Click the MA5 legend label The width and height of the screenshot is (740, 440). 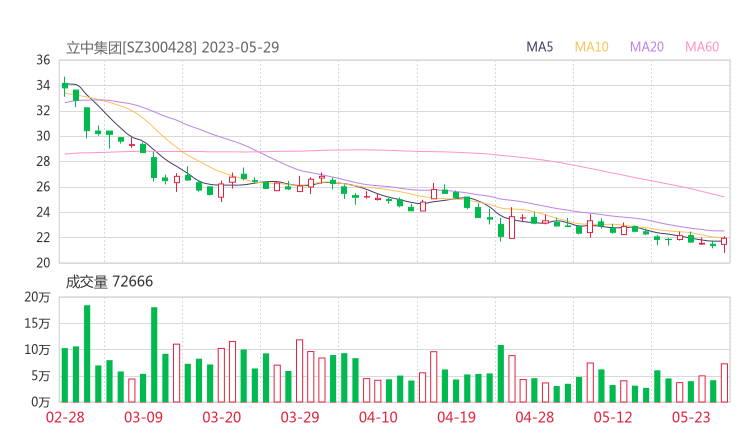(x=539, y=47)
